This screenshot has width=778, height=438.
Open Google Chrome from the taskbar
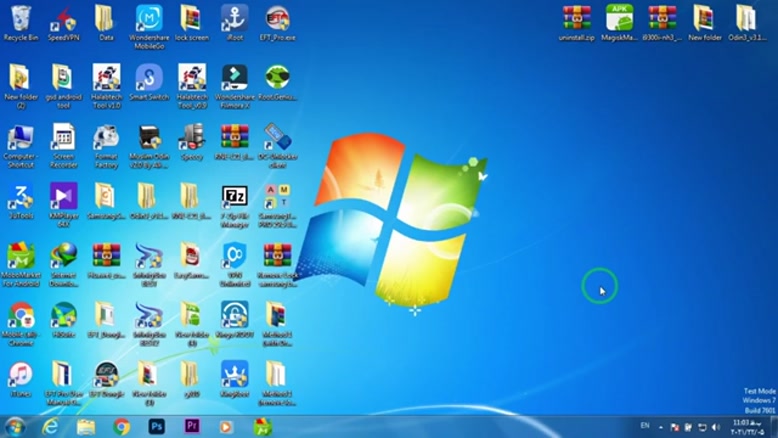point(122,427)
